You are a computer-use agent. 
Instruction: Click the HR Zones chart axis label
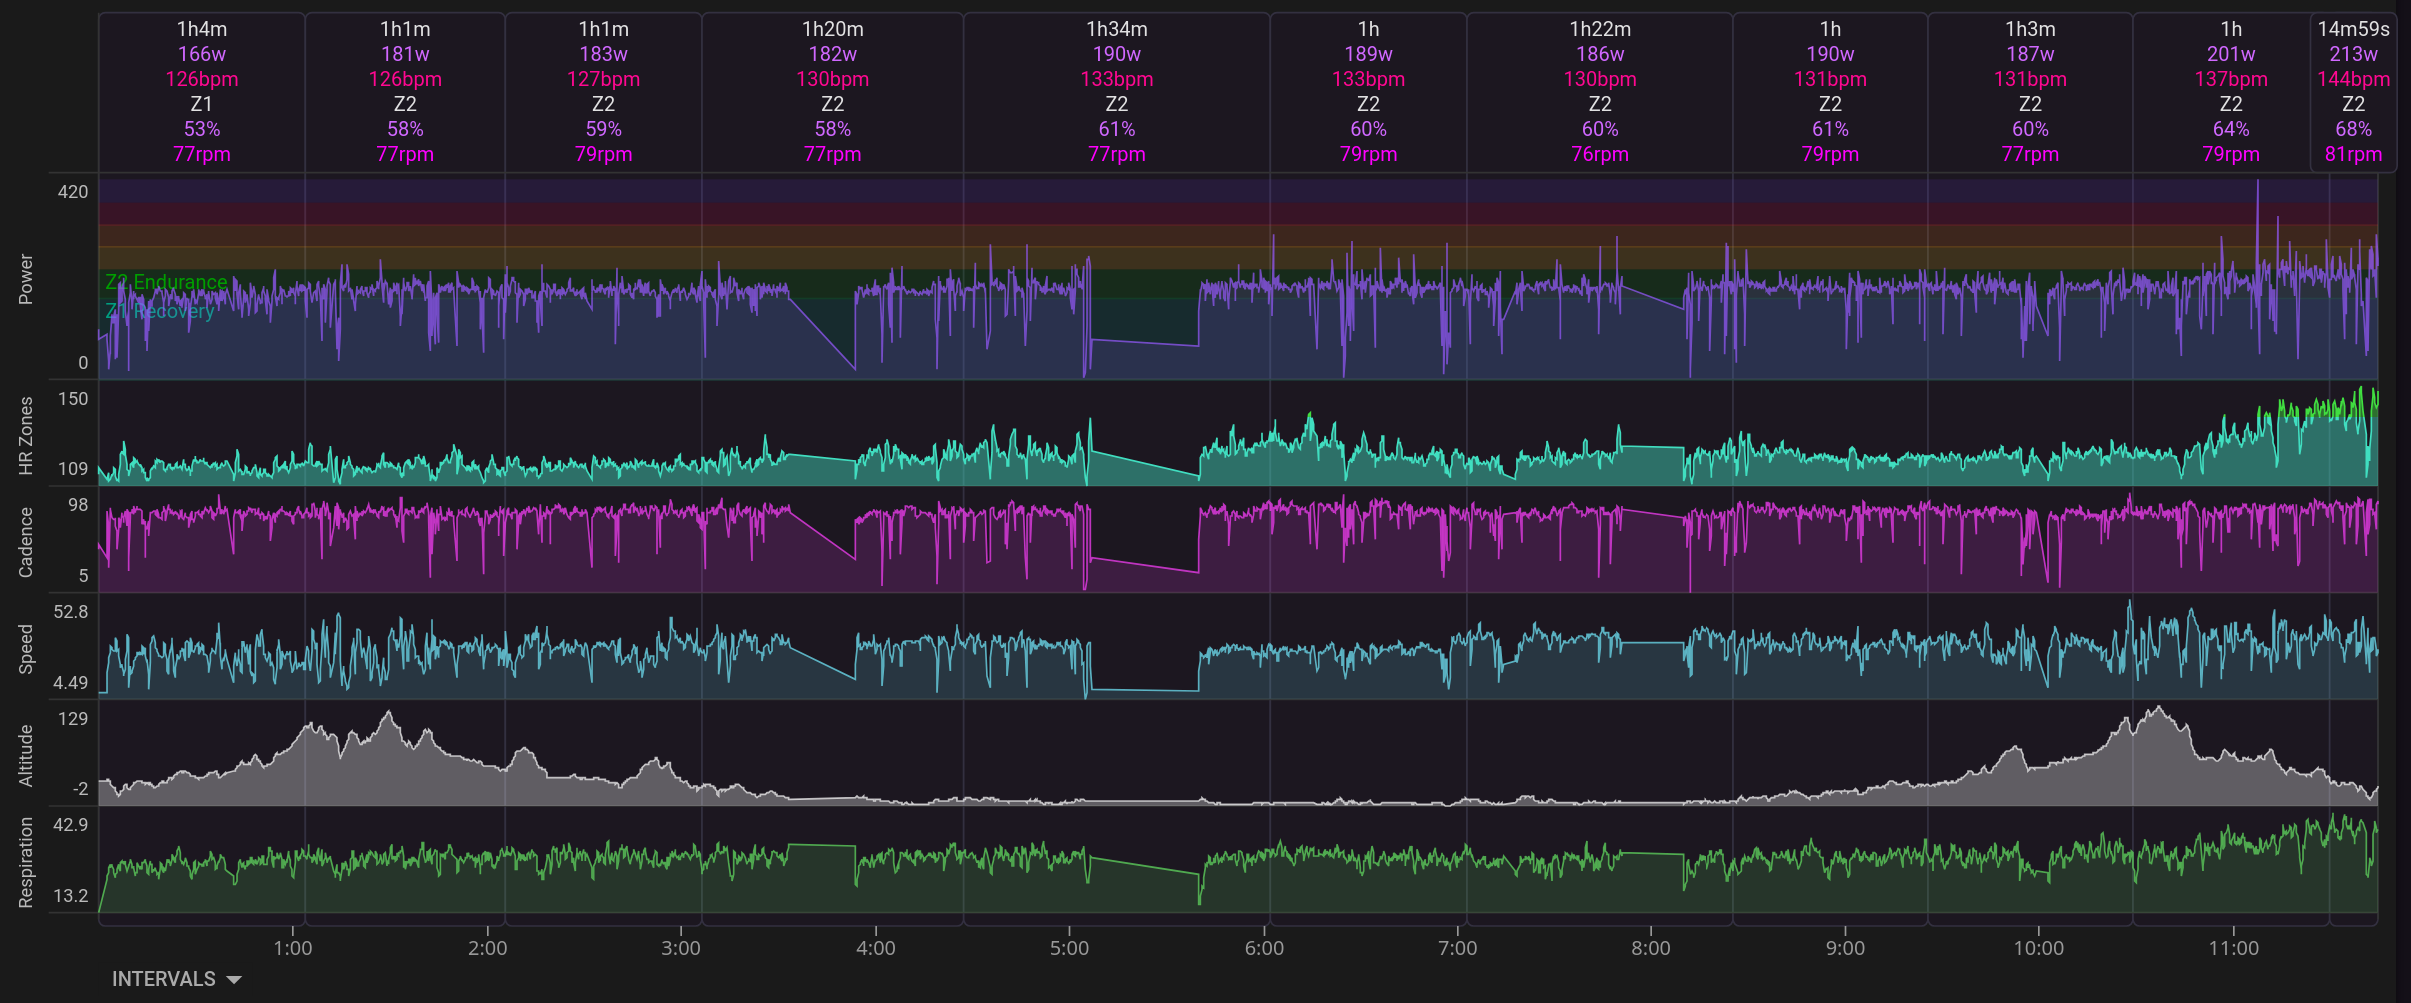click(x=26, y=436)
